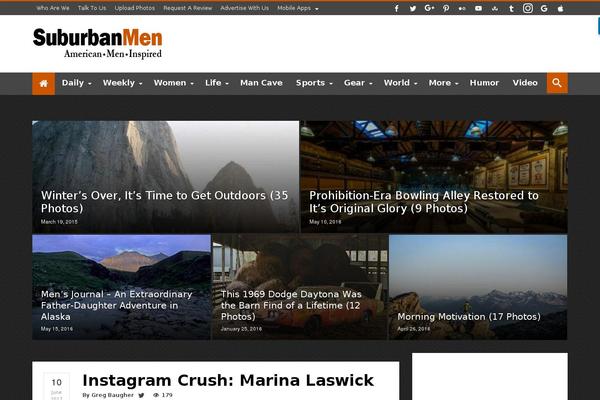
Task: Open Winter's Over outdoors photo article
Action: click(x=165, y=202)
